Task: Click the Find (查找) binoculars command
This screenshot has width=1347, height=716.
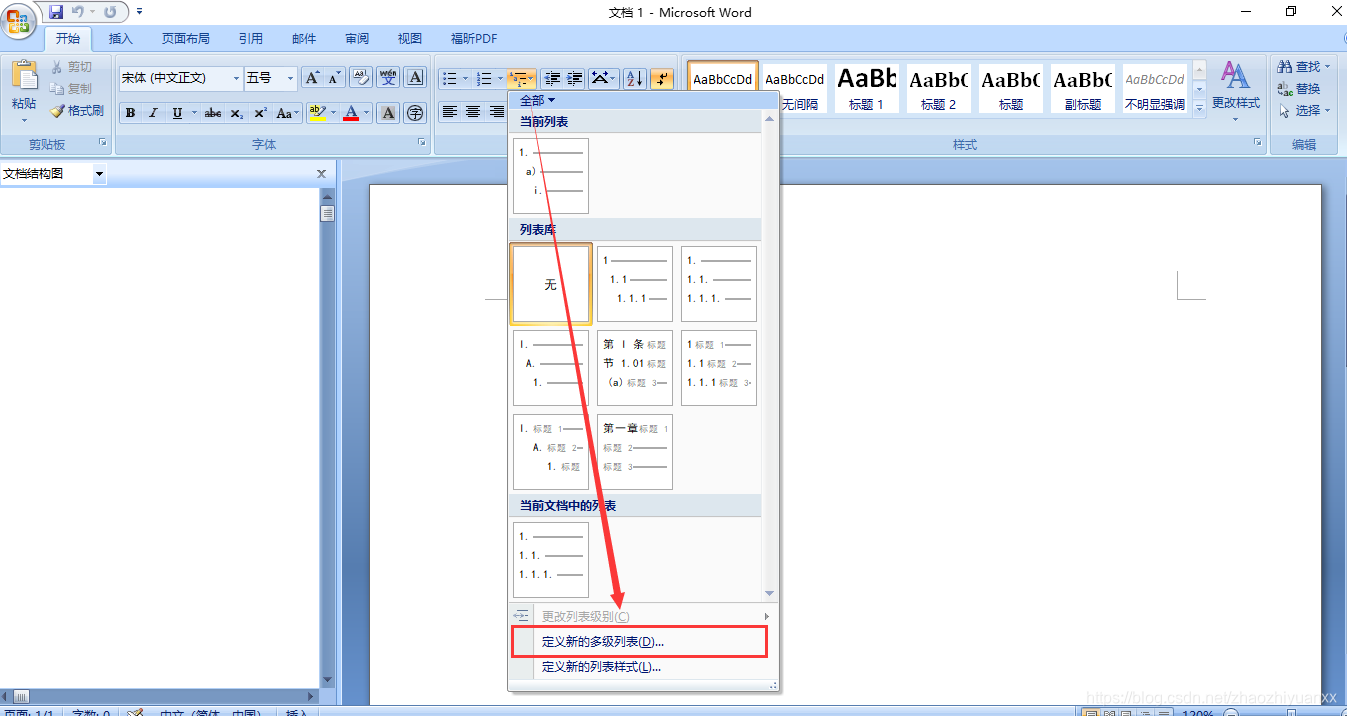Action: coord(1305,67)
